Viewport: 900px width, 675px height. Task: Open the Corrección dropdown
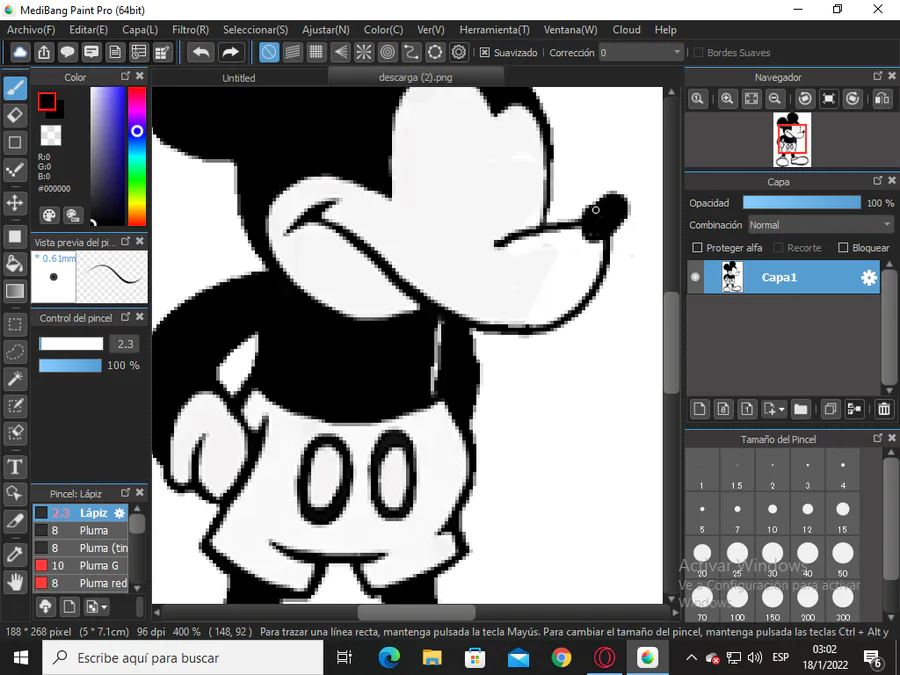tap(641, 52)
